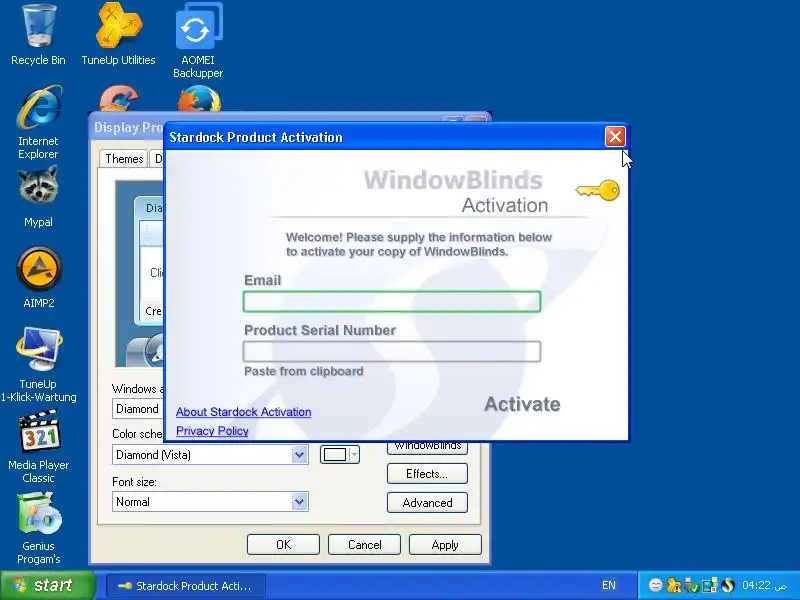
Task: Open the AOMEI Backupper desktop icon
Action: 198,41
